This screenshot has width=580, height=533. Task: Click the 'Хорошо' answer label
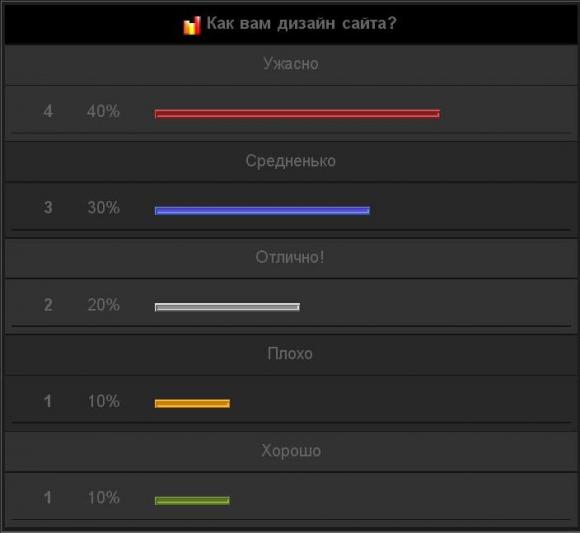coord(291,451)
